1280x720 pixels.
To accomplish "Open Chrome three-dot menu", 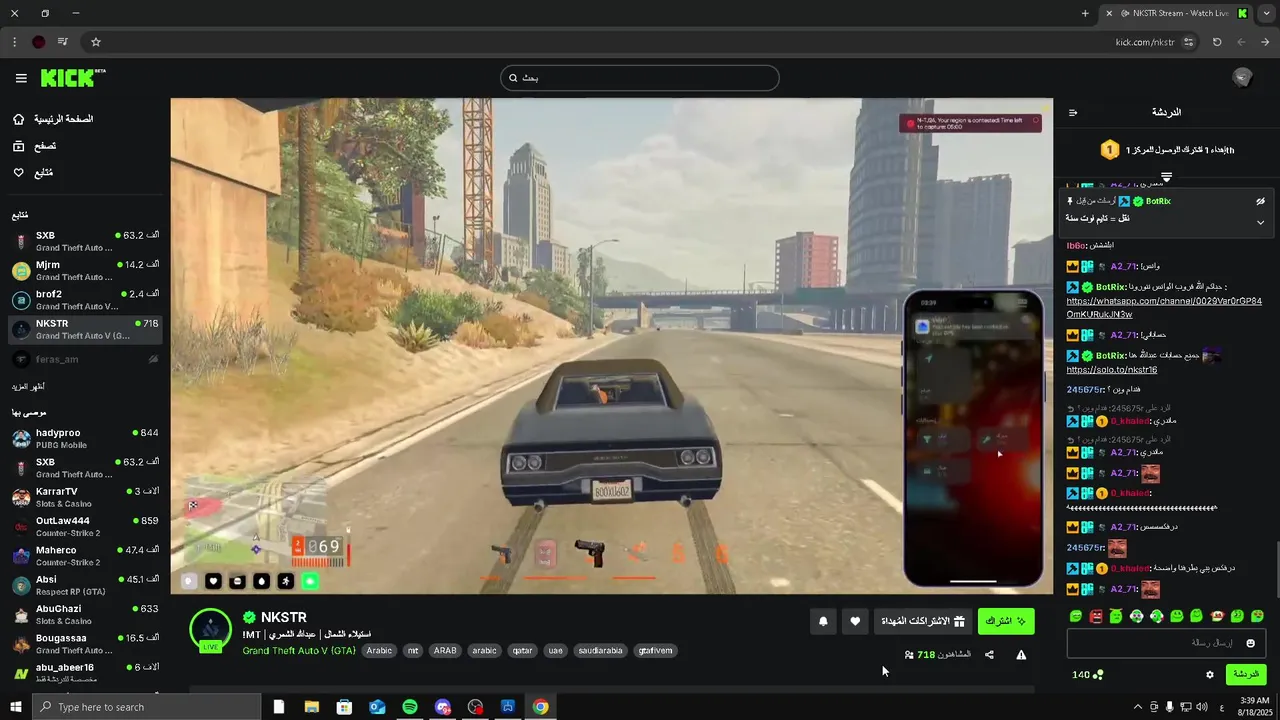I will coord(14,42).
